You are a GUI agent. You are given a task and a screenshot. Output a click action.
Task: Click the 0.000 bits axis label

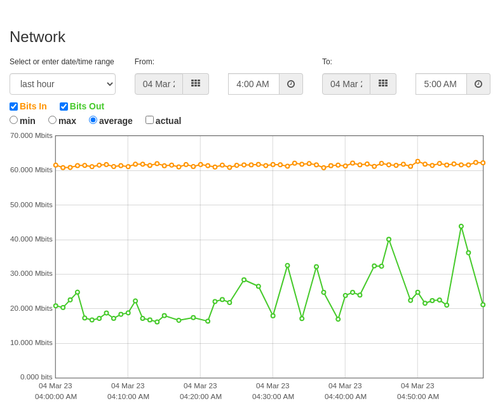point(36,377)
